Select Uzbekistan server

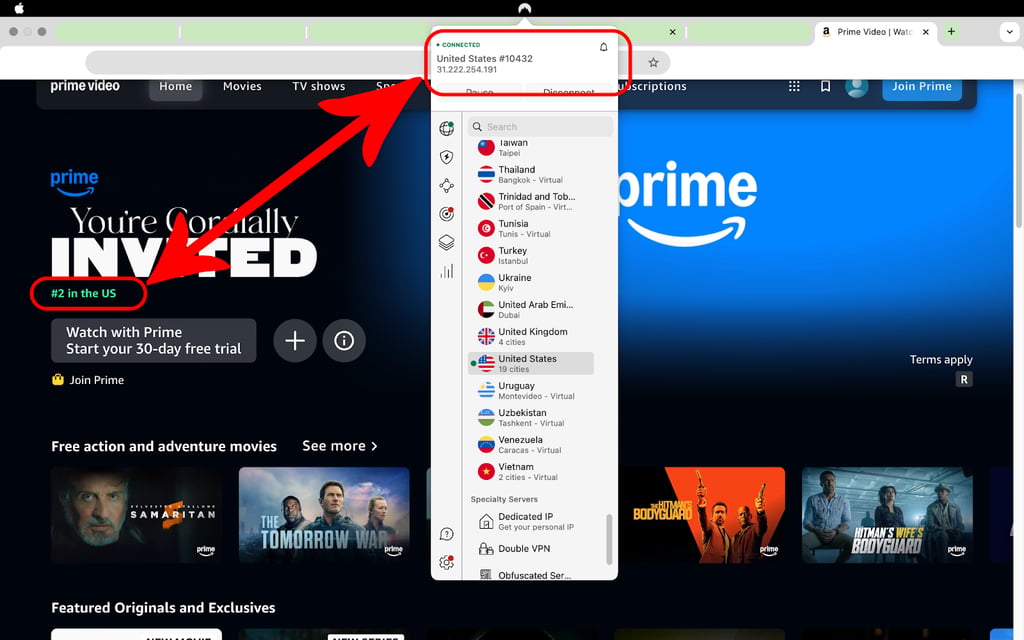[530, 417]
